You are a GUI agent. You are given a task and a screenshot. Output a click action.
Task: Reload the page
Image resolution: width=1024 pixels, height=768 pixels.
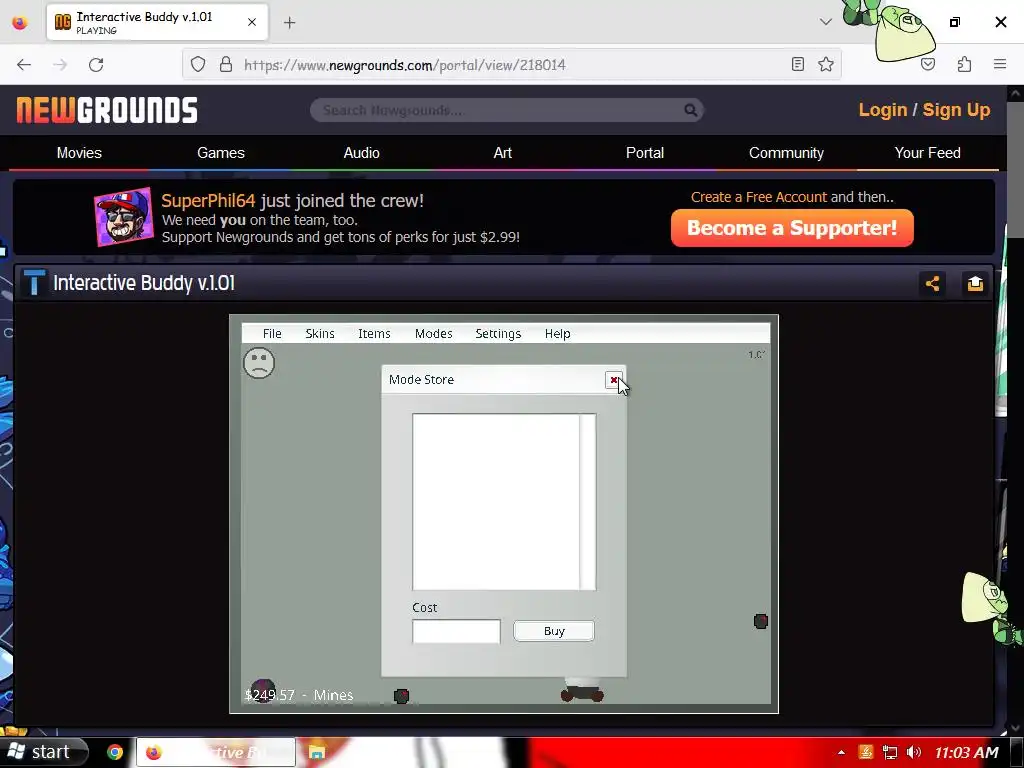(x=96, y=65)
